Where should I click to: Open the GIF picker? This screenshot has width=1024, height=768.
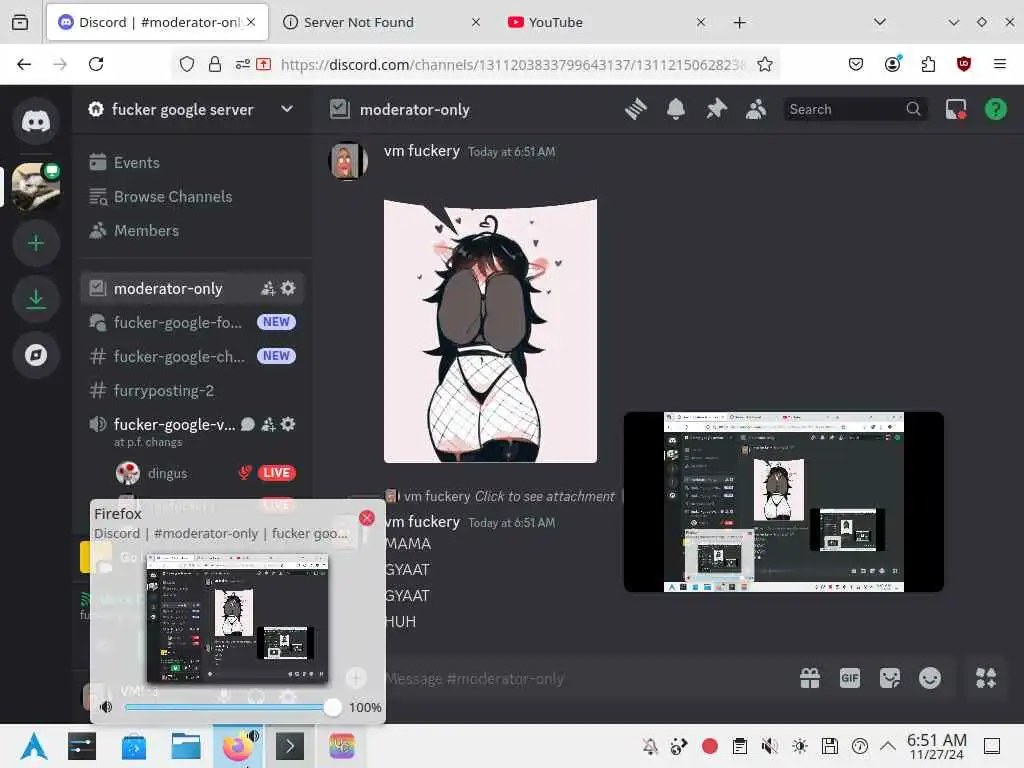coord(850,679)
